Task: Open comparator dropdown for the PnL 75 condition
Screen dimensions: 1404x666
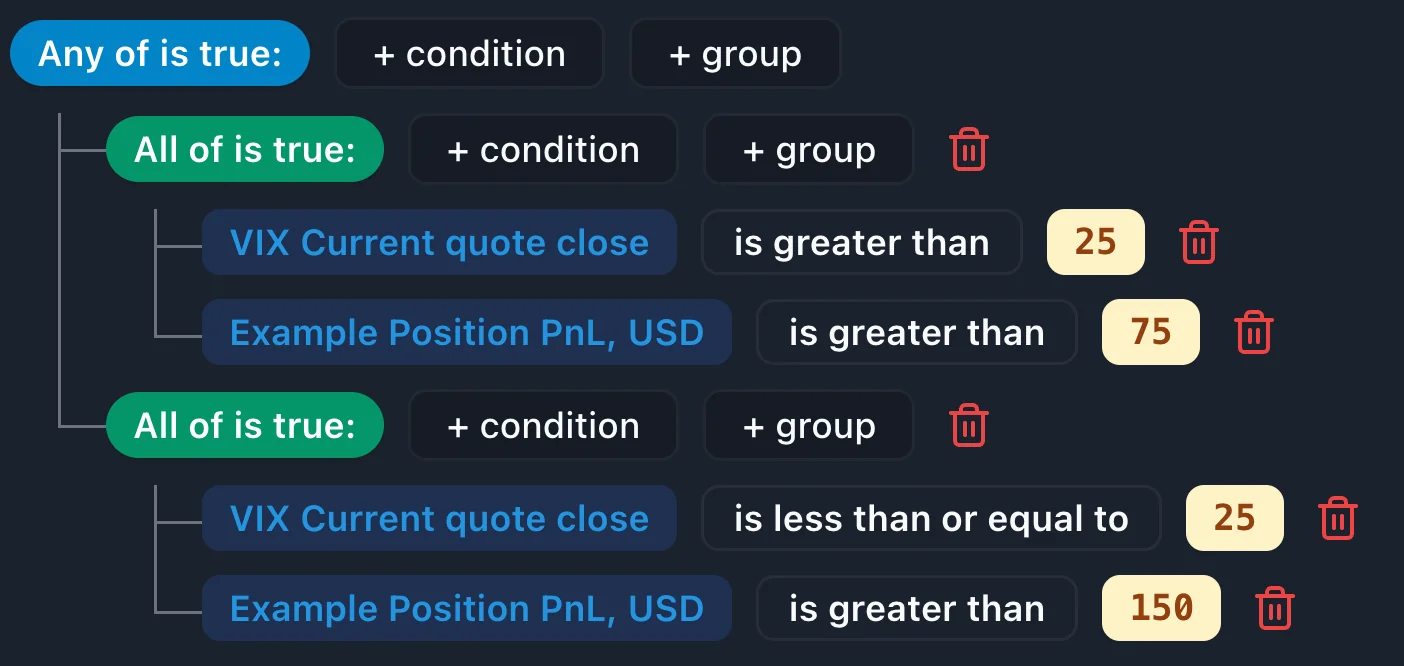Action: coord(916,333)
